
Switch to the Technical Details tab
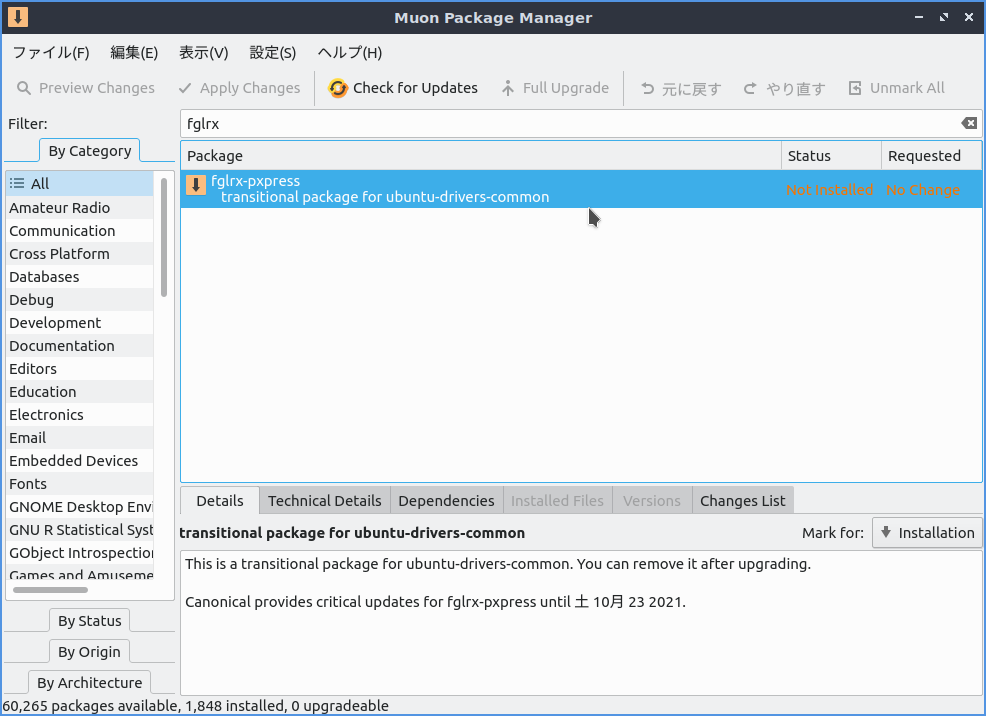click(x=324, y=500)
